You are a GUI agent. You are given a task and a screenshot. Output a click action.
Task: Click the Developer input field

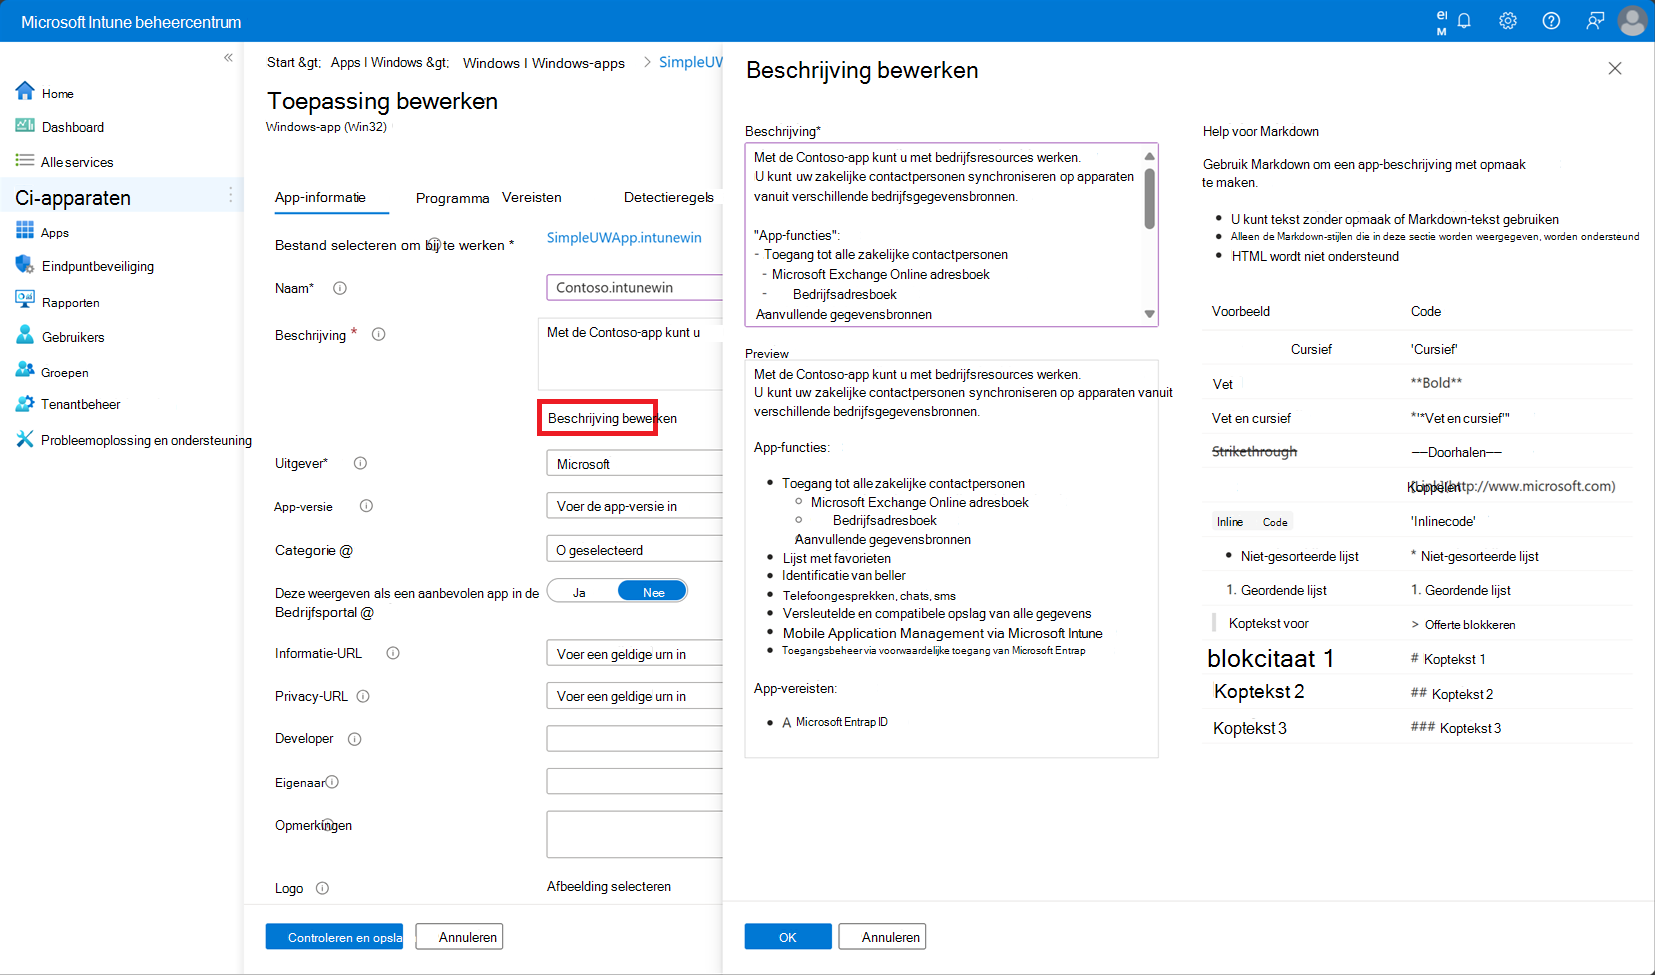click(x=634, y=738)
